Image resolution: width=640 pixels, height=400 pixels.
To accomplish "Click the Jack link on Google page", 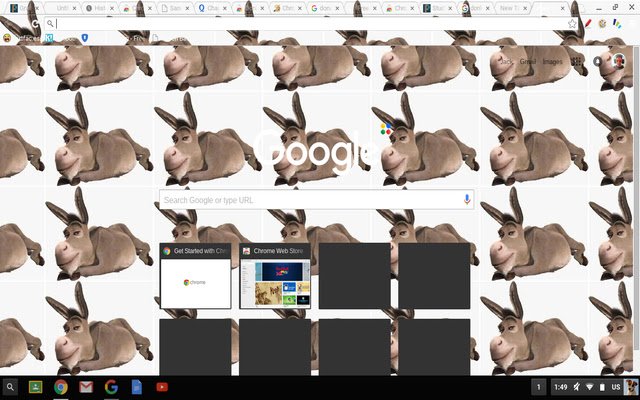I will [x=506, y=62].
